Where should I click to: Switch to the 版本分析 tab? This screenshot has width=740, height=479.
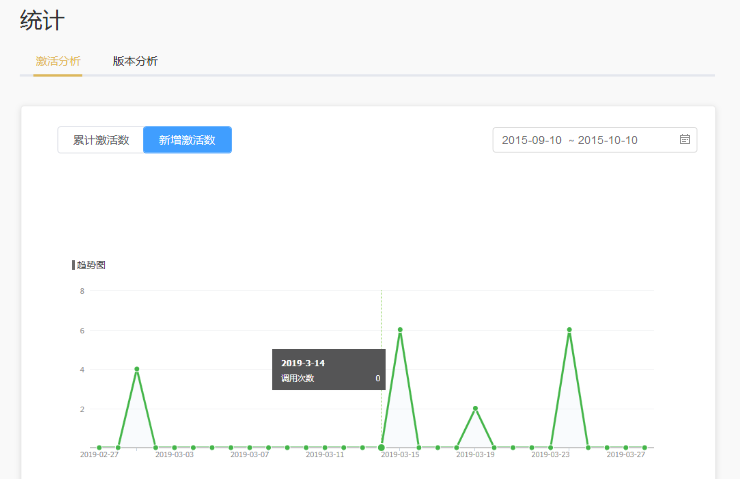pyautogui.click(x=135, y=61)
